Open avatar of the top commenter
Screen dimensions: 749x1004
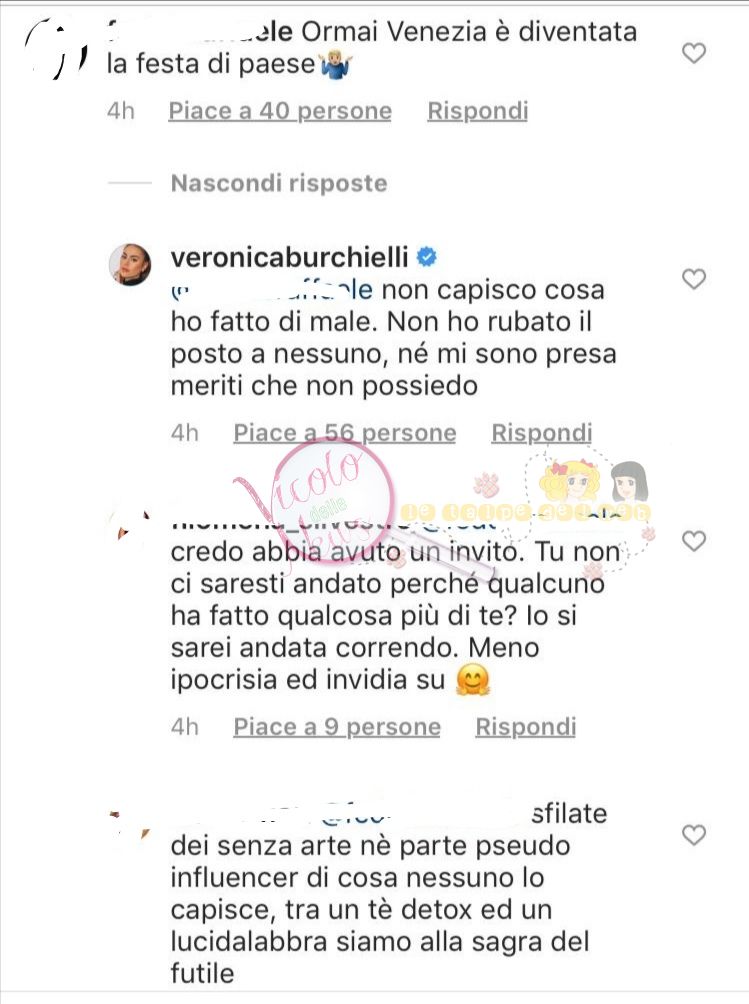54,48
